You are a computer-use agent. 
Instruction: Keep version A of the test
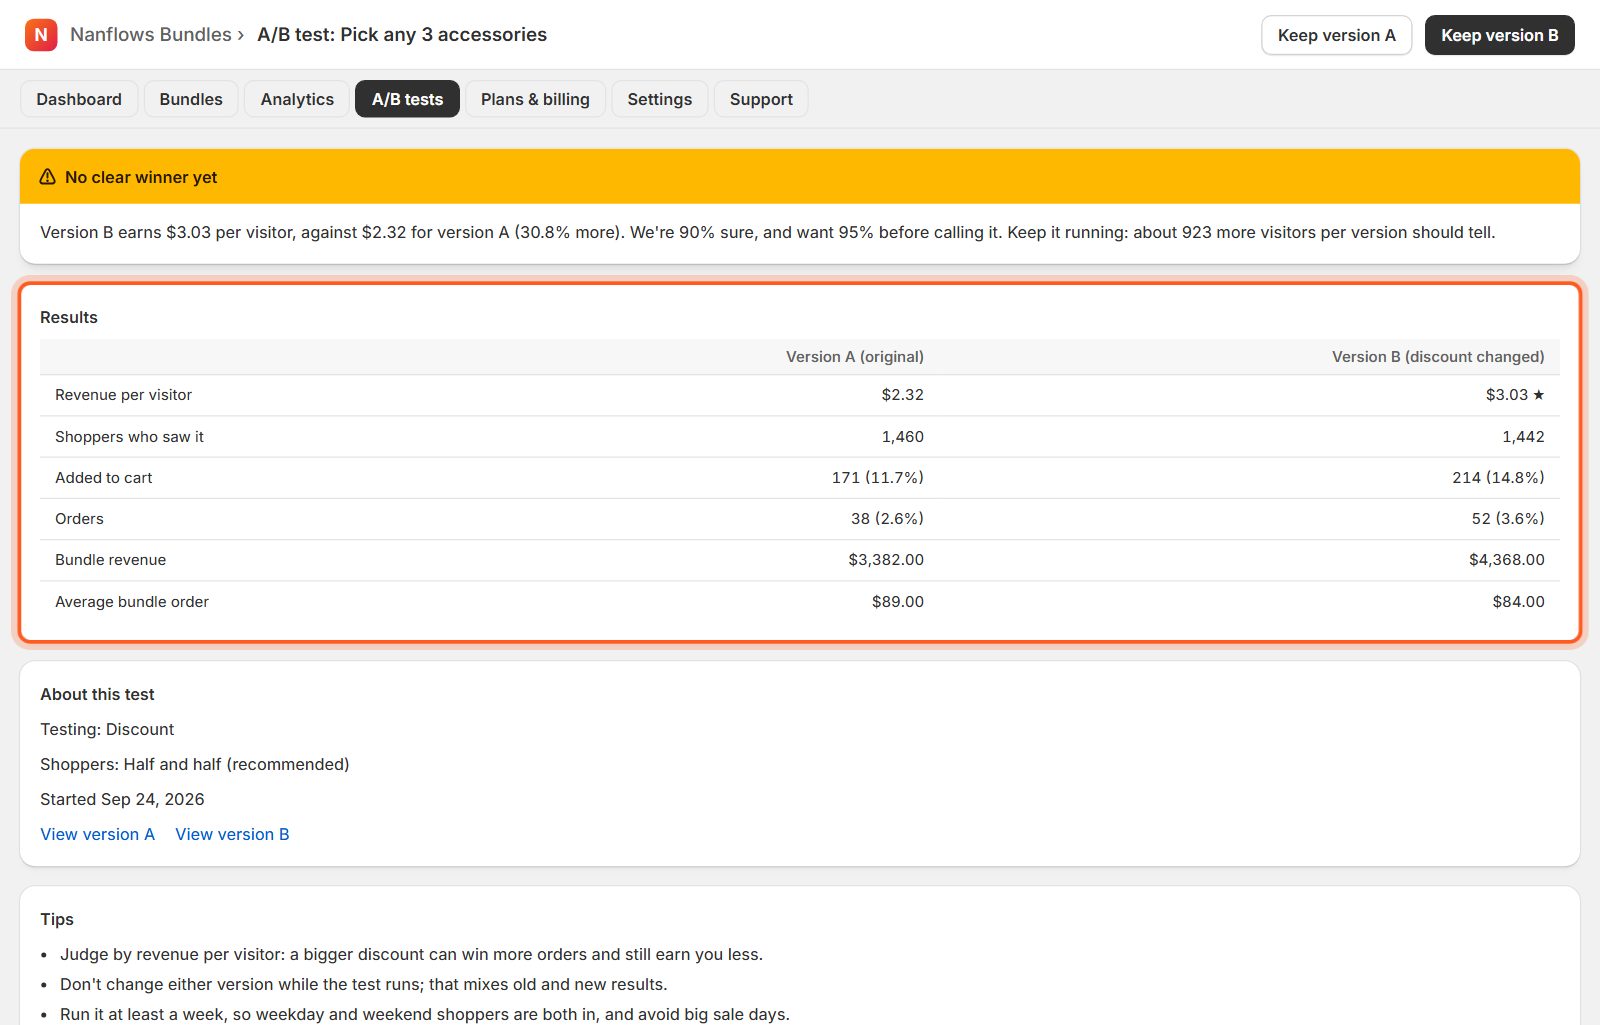[x=1336, y=35]
